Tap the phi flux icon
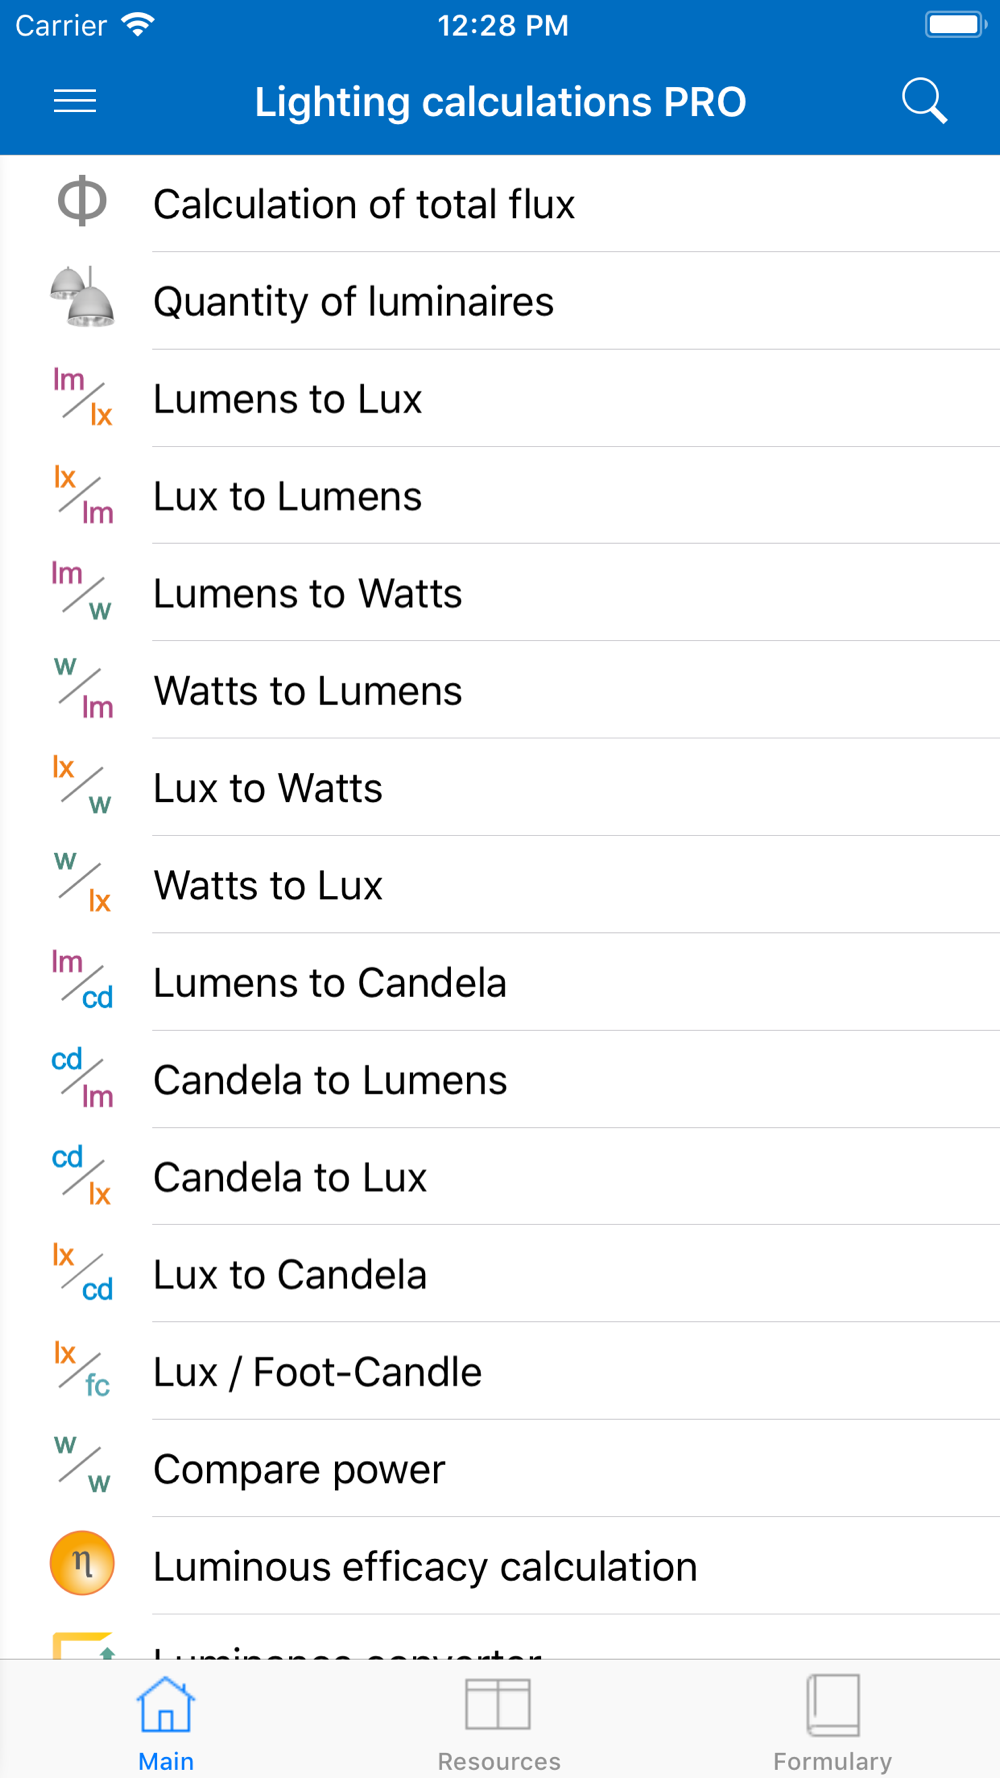 tap(82, 201)
